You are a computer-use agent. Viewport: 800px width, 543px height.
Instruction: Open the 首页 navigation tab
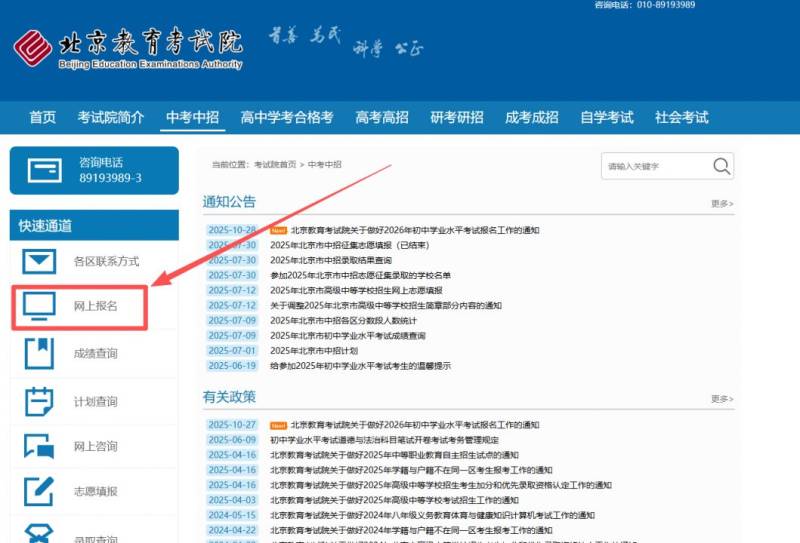pyautogui.click(x=43, y=117)
